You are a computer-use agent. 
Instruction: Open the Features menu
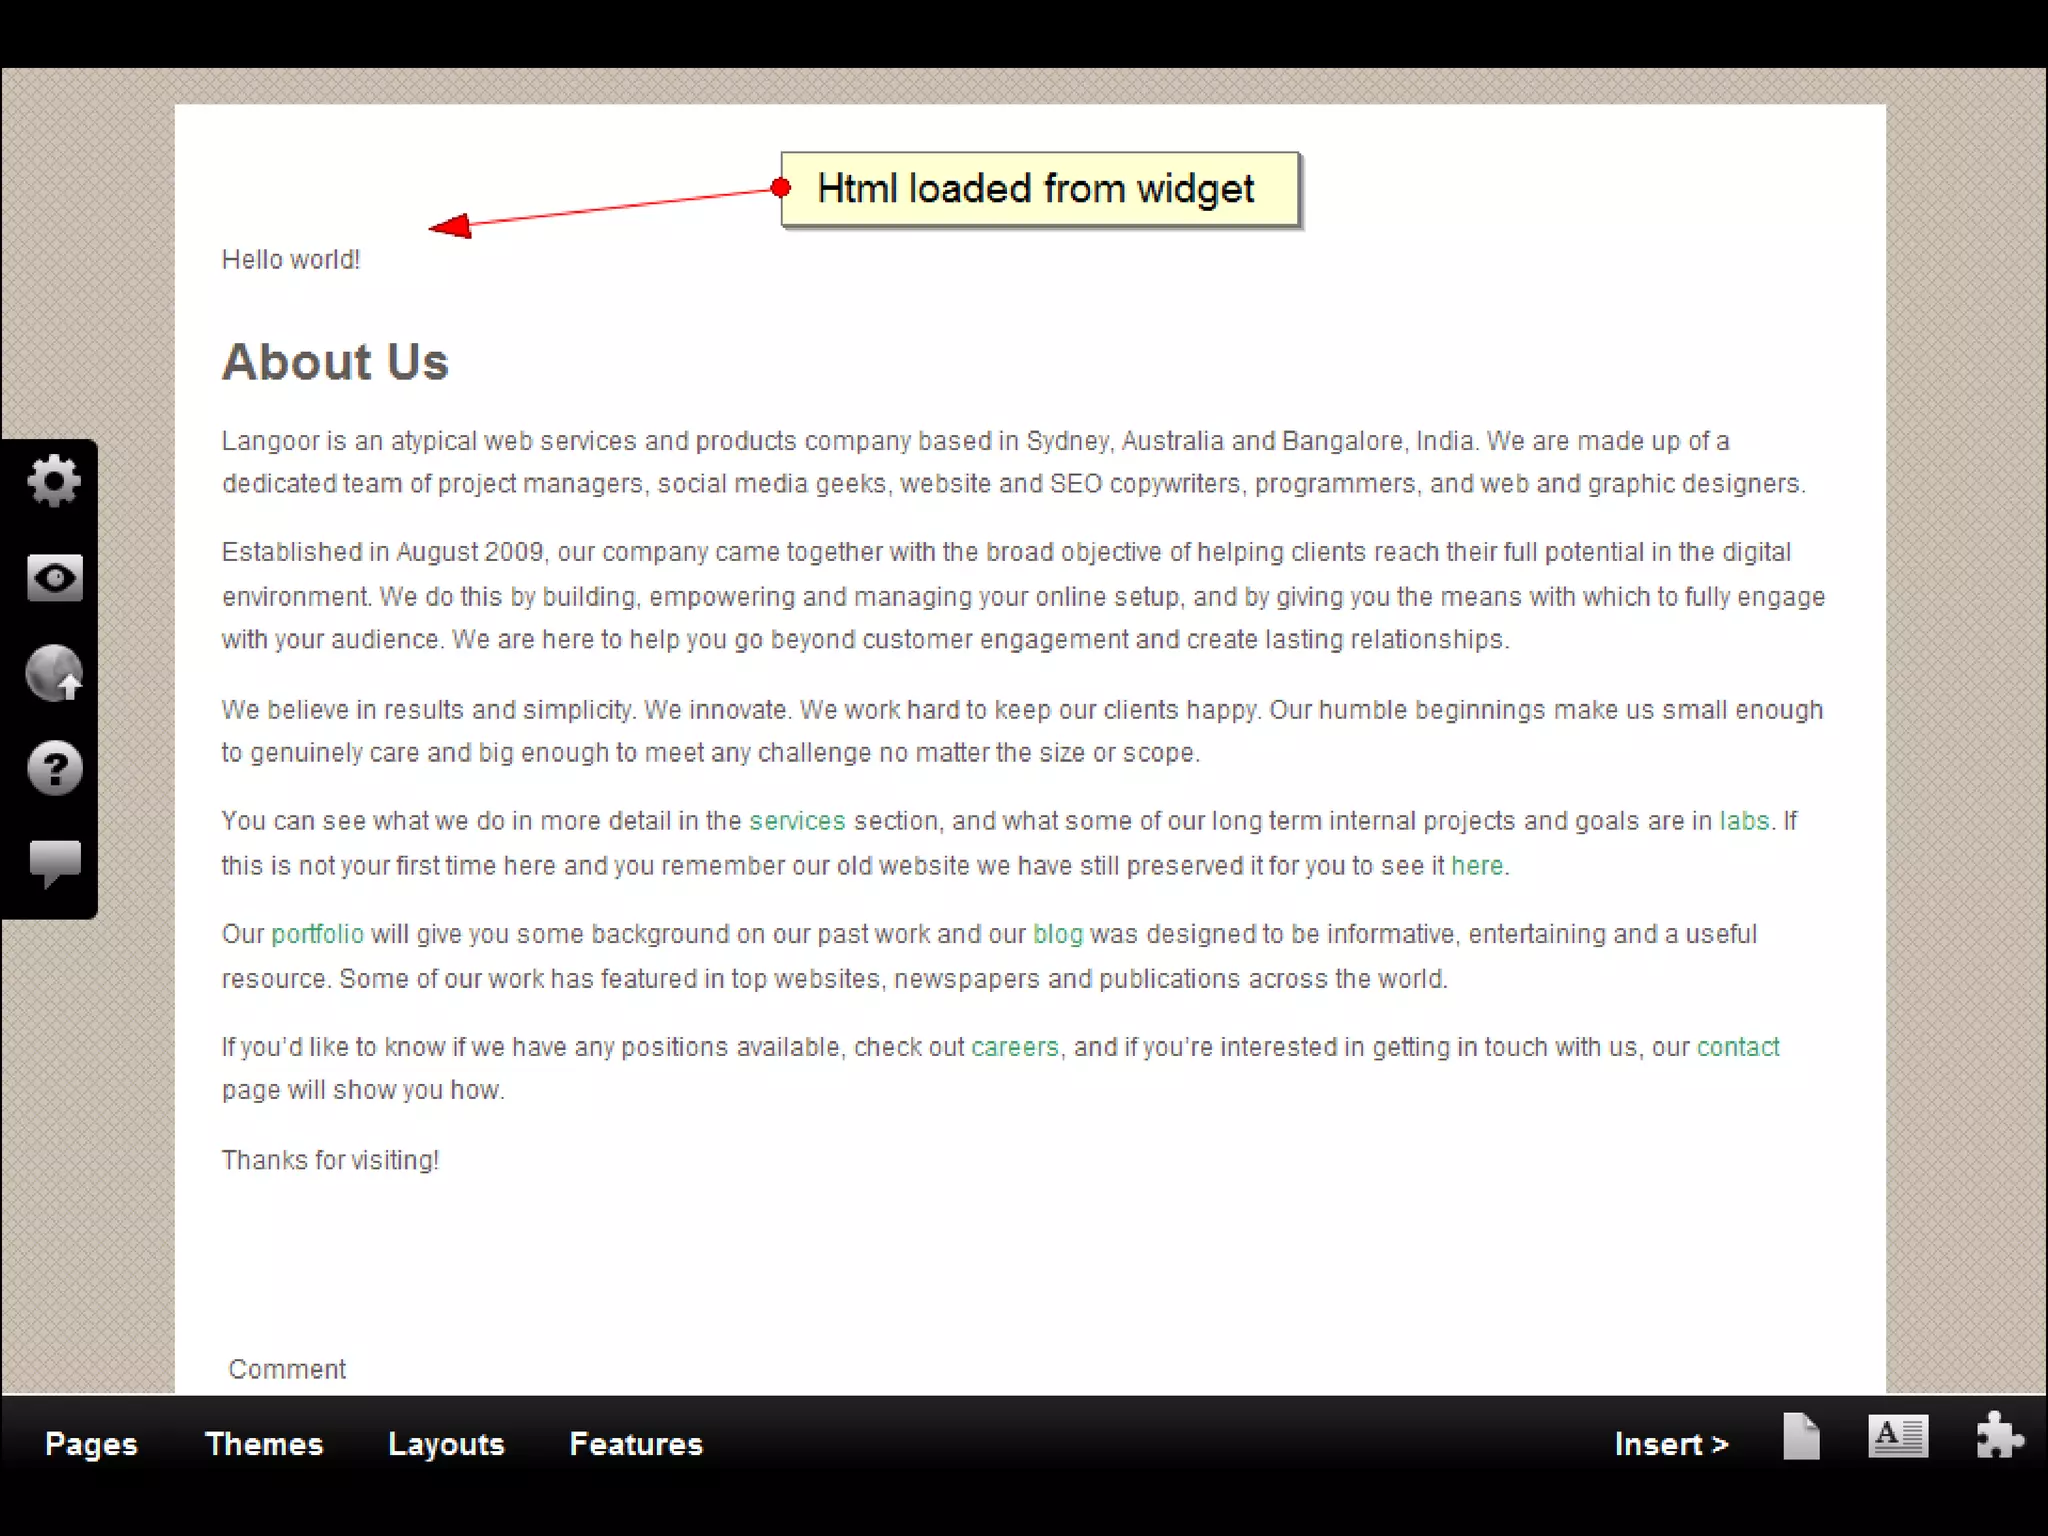click(636, 1444)
